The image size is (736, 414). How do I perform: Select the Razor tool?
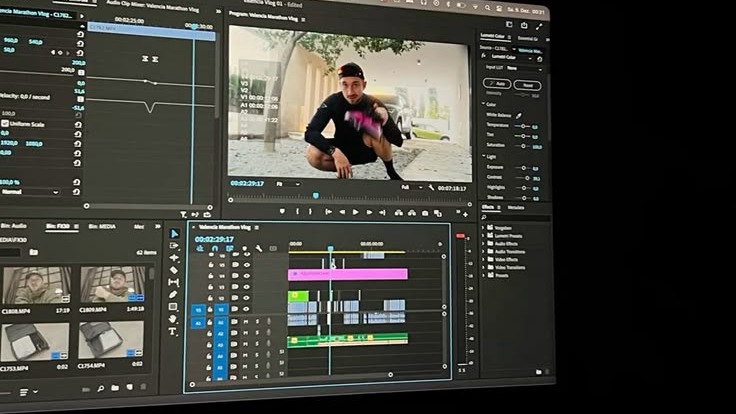coord(174,270)
